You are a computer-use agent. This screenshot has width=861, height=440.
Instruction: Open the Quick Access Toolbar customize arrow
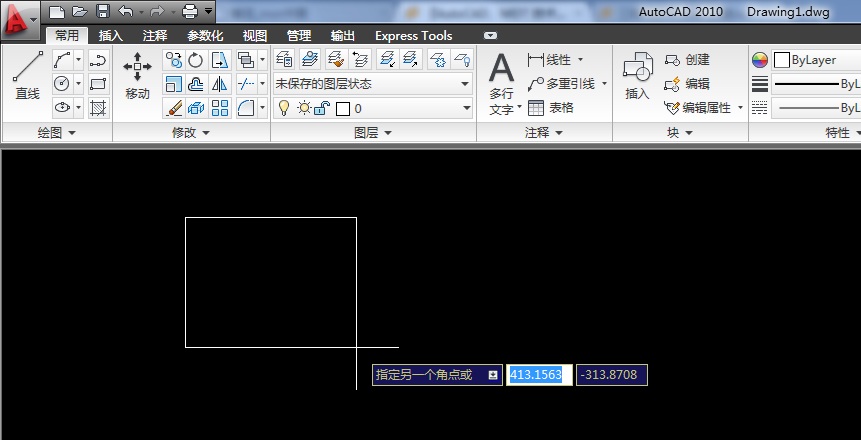coord(208,11)
